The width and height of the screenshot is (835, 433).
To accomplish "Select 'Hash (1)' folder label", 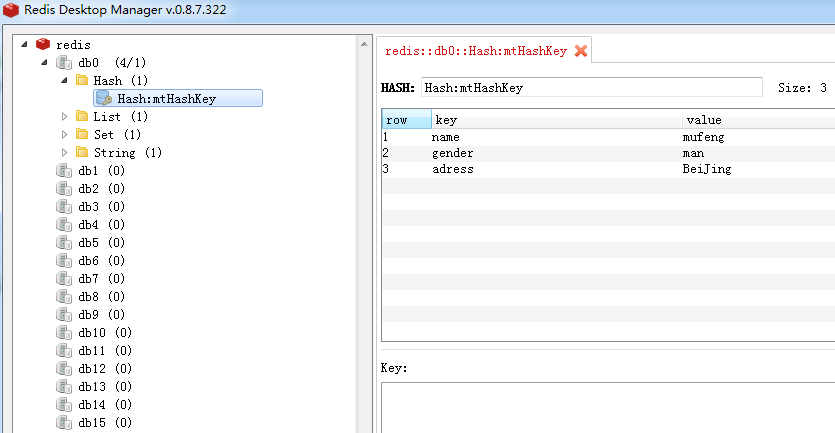I will [120, 80].
